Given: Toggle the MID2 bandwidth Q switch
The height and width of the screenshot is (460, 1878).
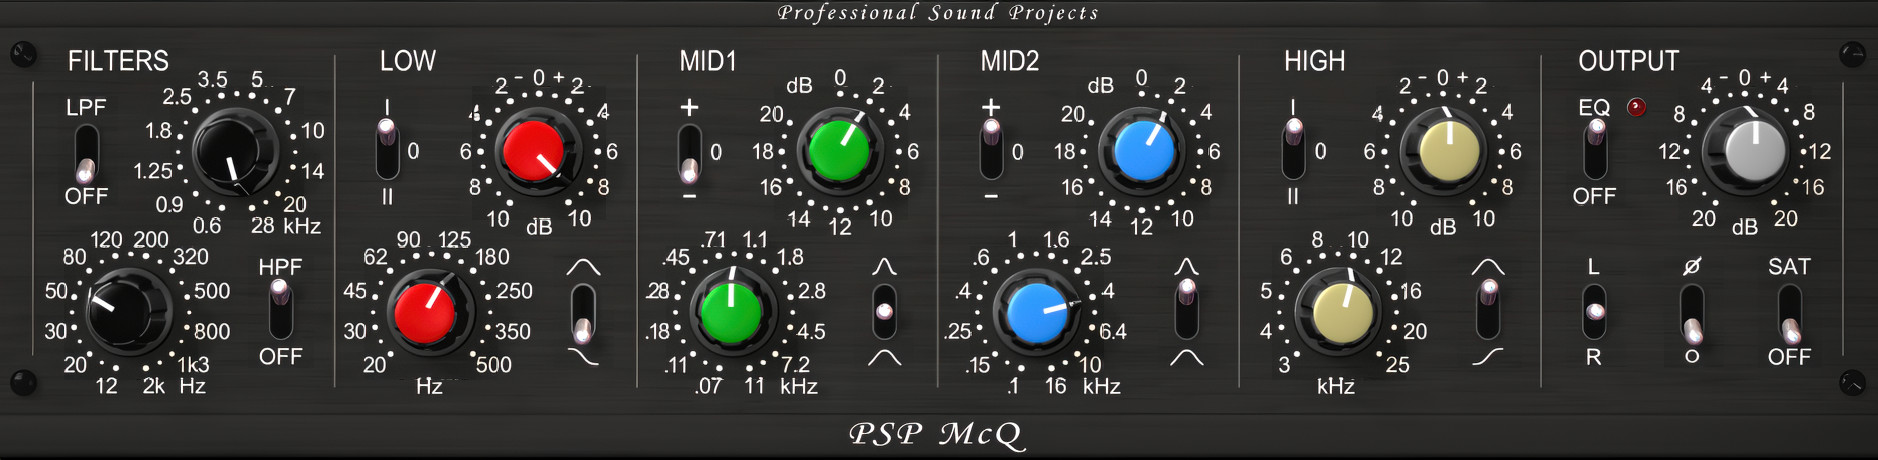Looking at the screenshot, I should pos(1186,310).
